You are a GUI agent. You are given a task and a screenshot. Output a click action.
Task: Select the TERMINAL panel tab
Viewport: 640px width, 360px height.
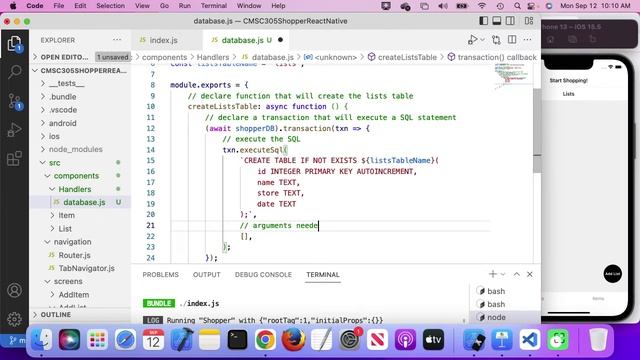[x=323, y=275]
